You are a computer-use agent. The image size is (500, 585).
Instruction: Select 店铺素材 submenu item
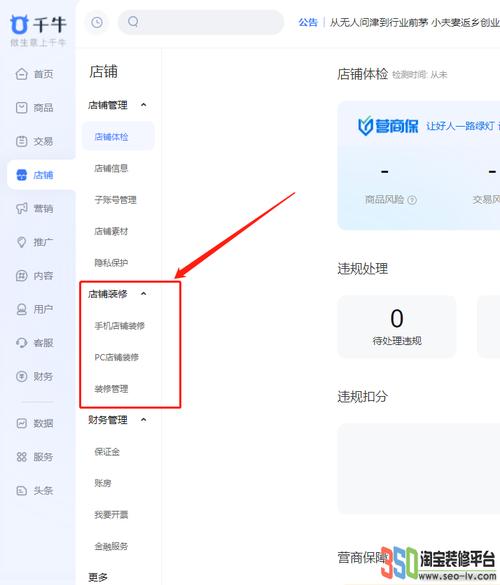111,231
